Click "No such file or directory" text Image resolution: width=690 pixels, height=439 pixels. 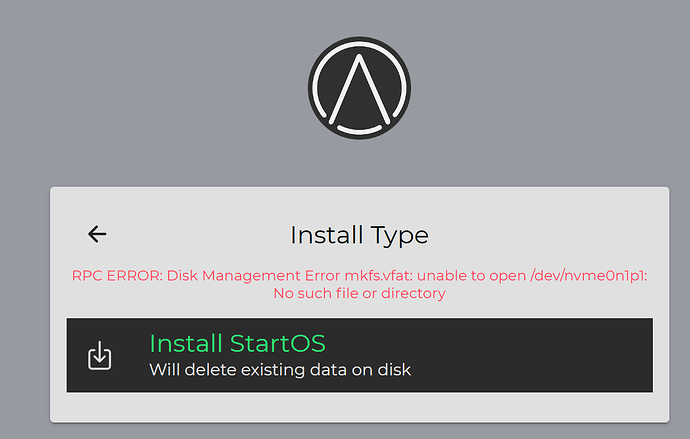coord(360,293)
